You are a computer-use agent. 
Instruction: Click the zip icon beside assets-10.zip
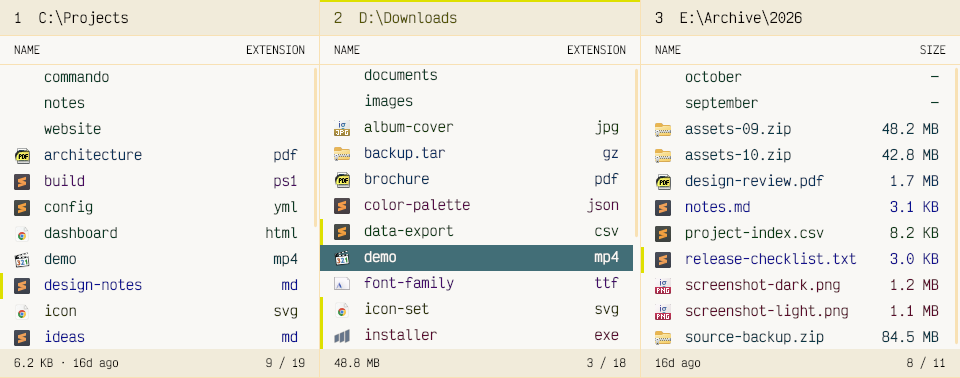coord(662,156)
